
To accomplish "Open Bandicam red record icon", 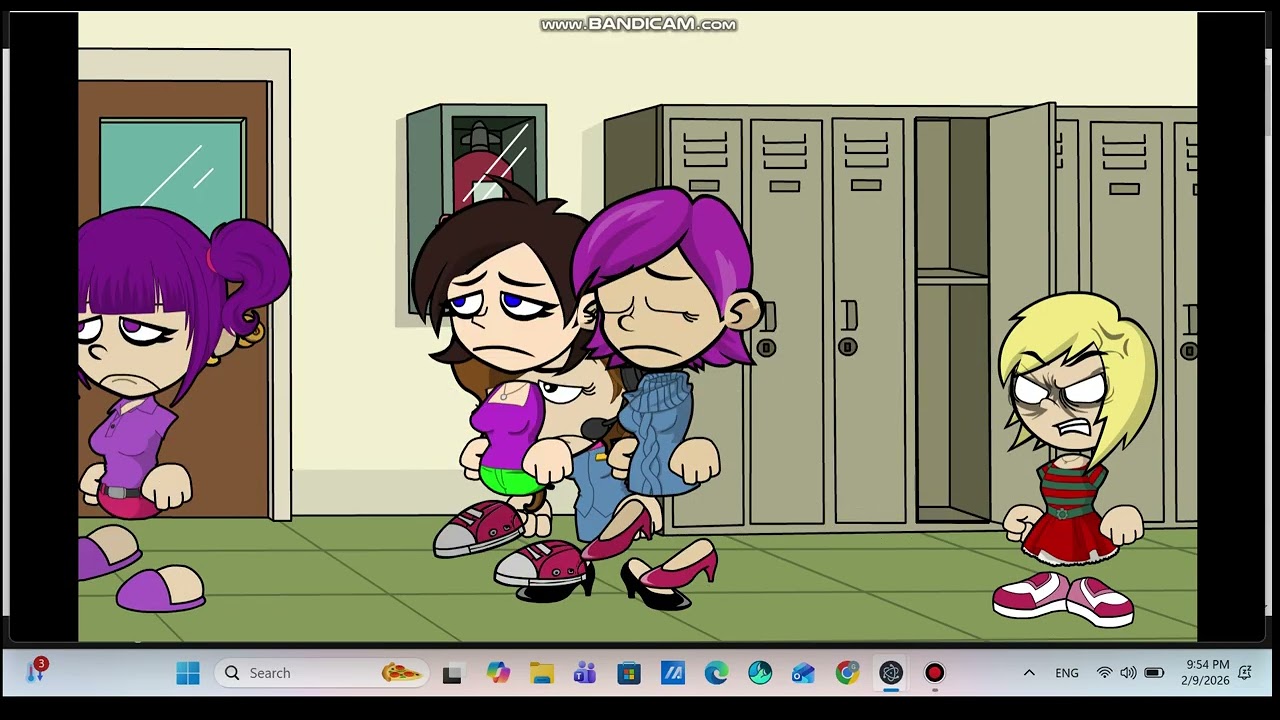I will pos(934,673).
